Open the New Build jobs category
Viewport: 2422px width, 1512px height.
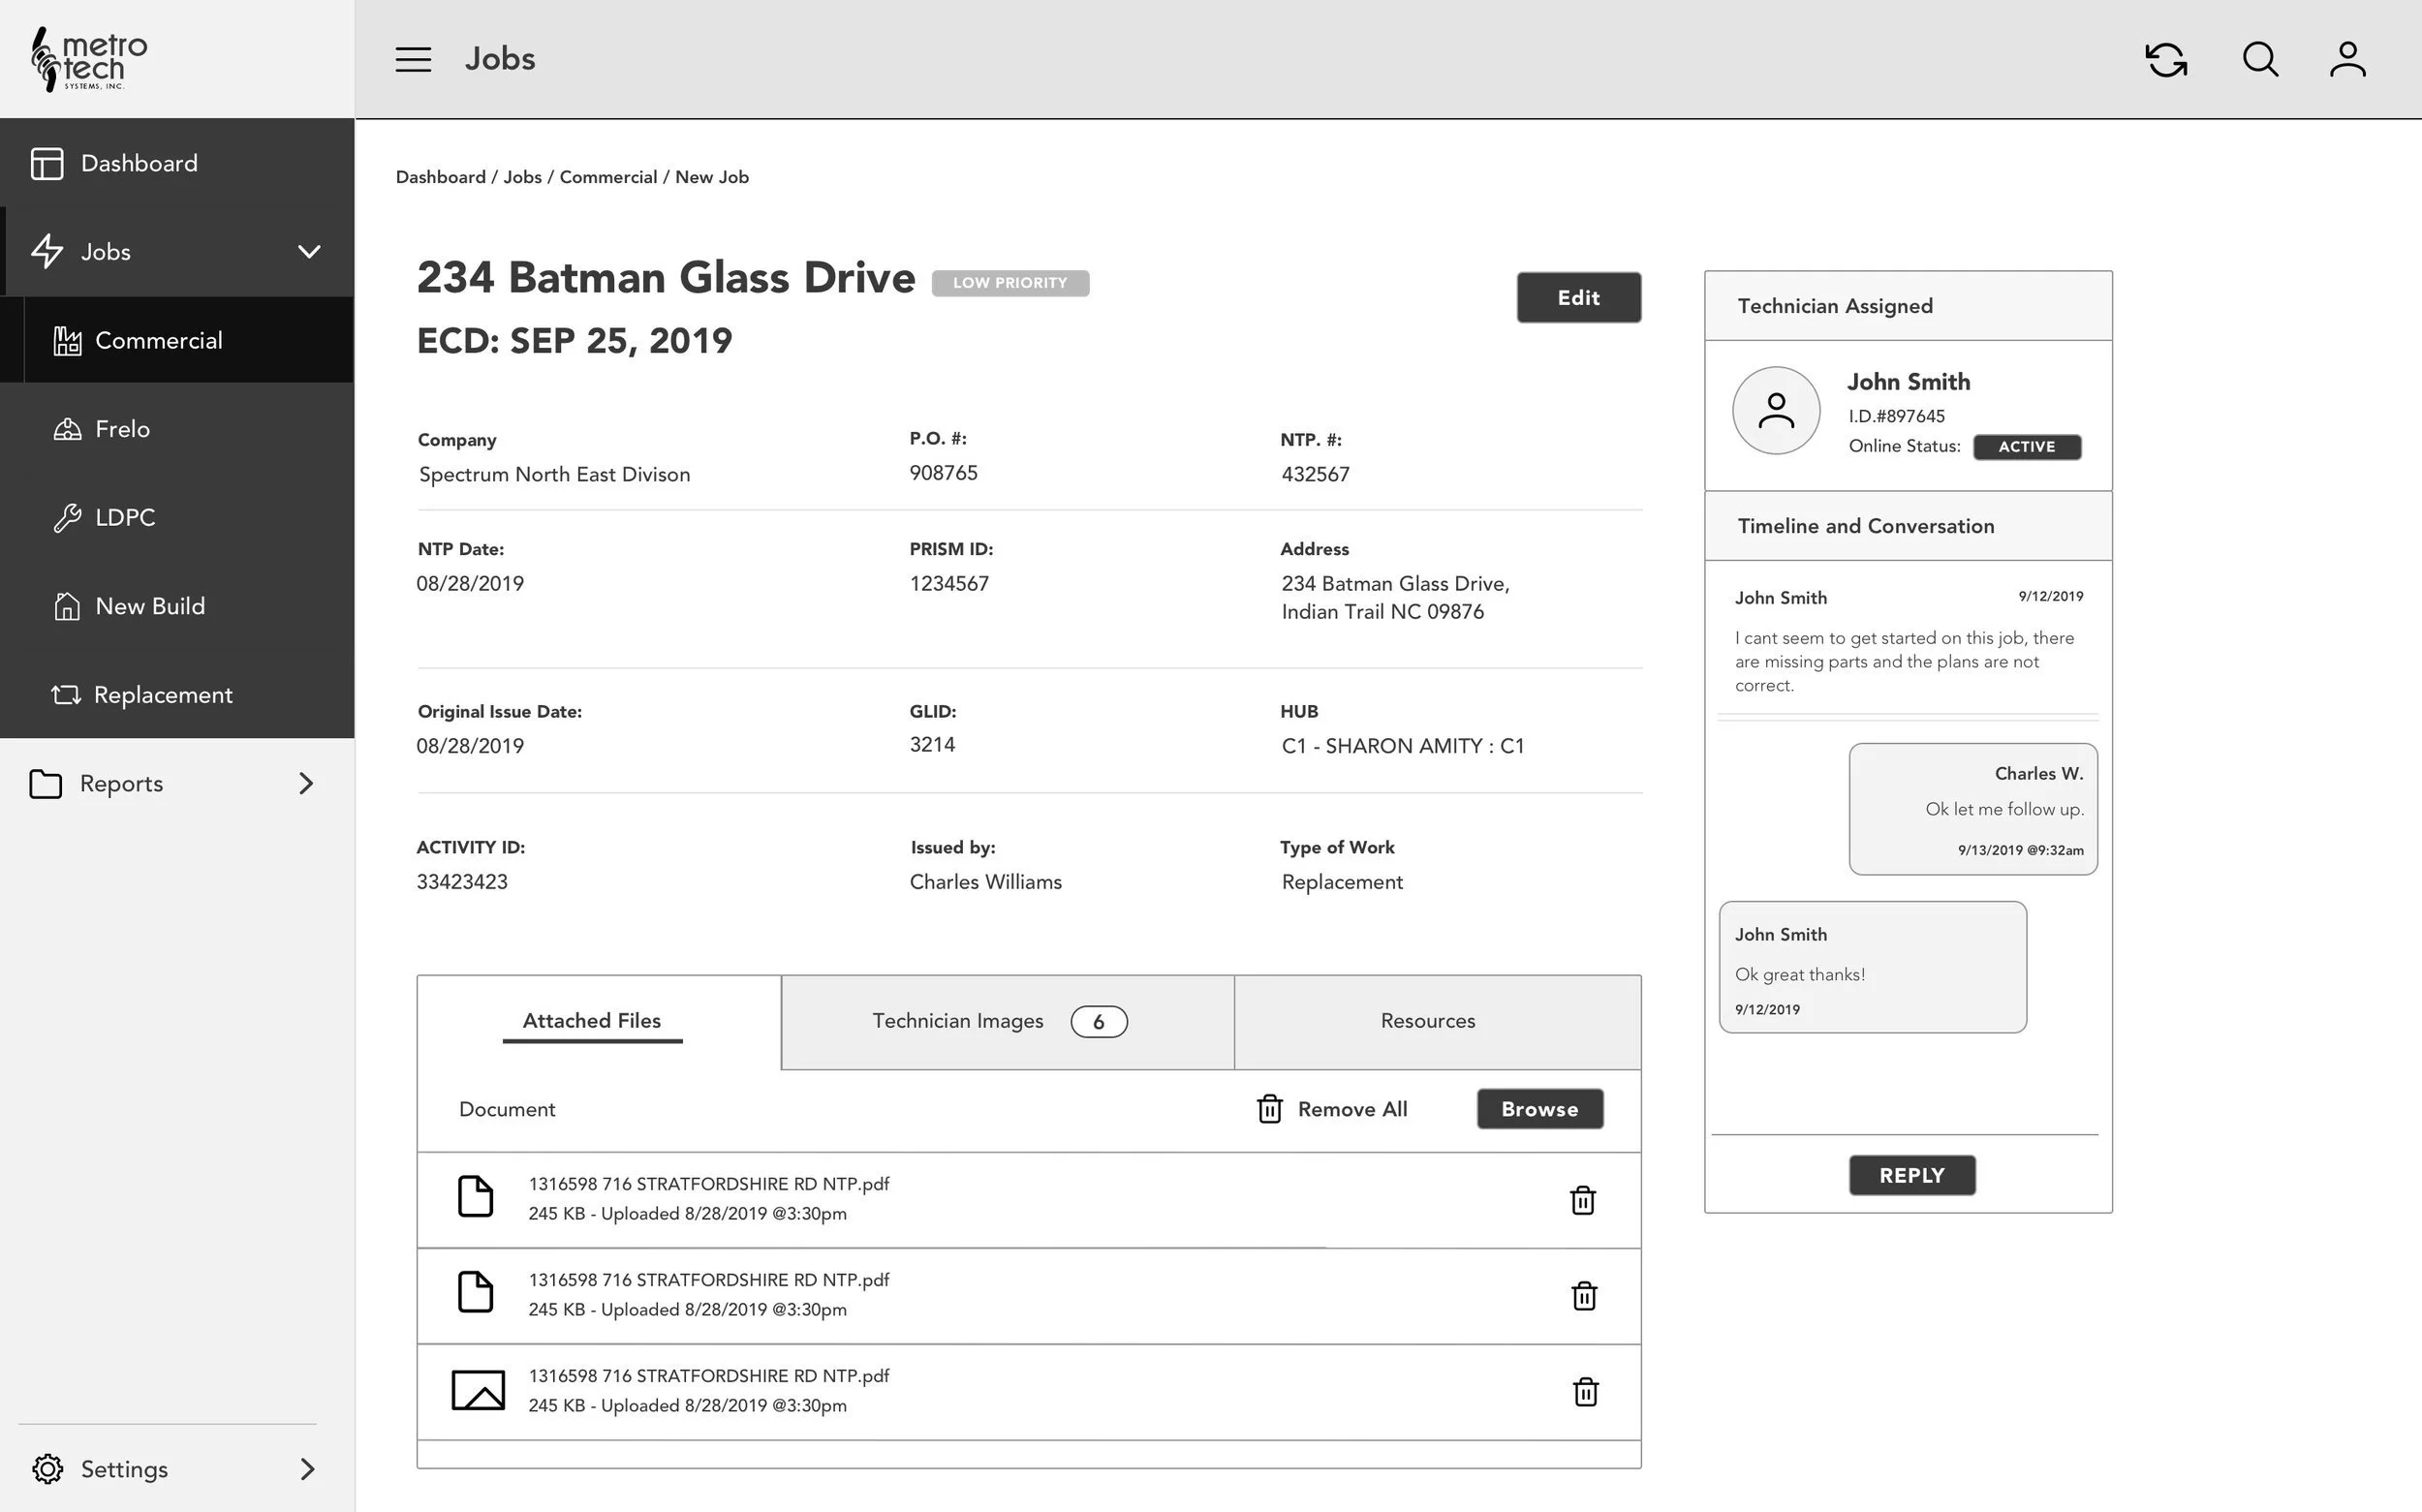point(149,606)
